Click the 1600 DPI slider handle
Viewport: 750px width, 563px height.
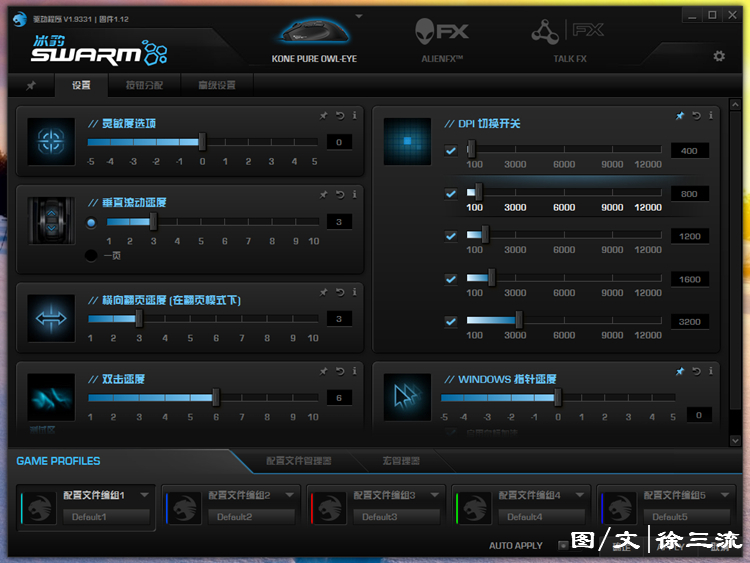[x=492, y=279]
